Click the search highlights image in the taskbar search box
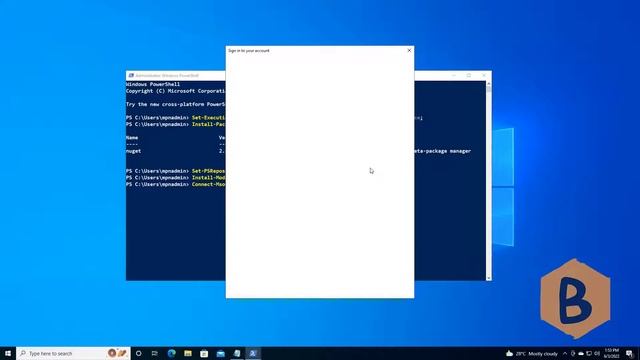This screenshot has width=640, height=360. click(x=117, y=353)
